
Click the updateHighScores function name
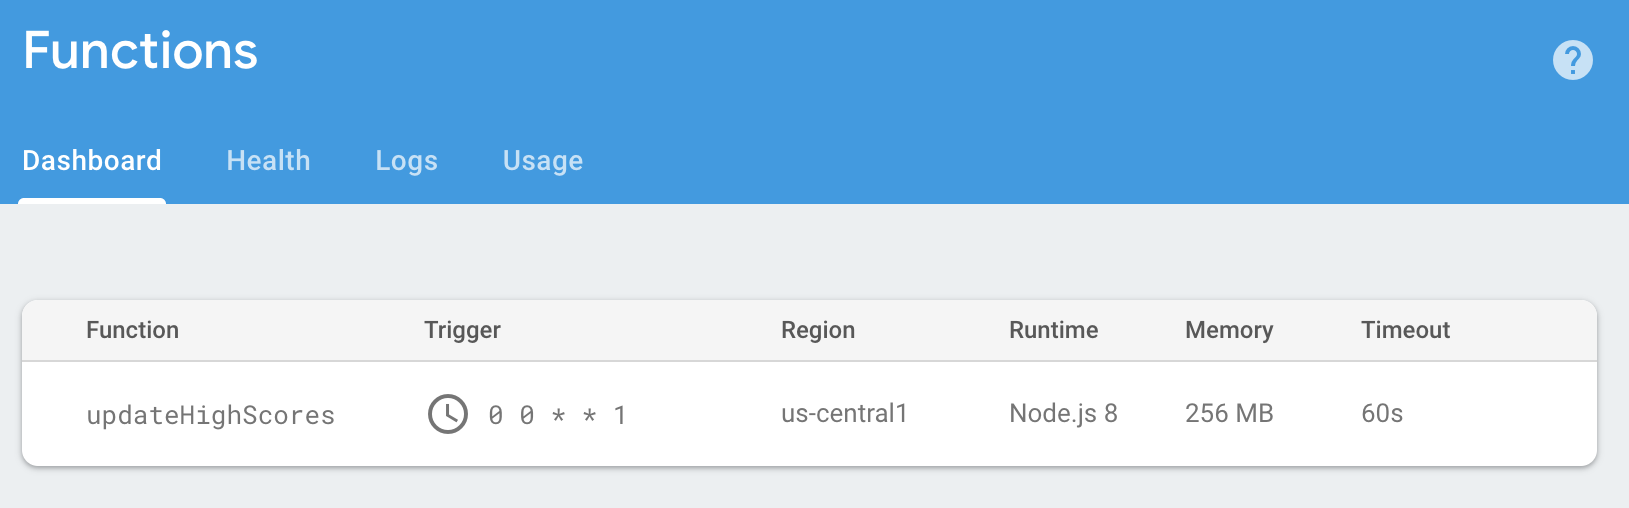(211, 415)
